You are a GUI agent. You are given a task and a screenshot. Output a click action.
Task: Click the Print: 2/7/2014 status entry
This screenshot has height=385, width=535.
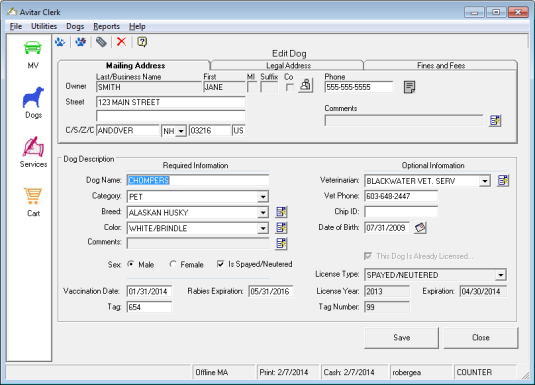pyautogui.click(x=288, y=372)
